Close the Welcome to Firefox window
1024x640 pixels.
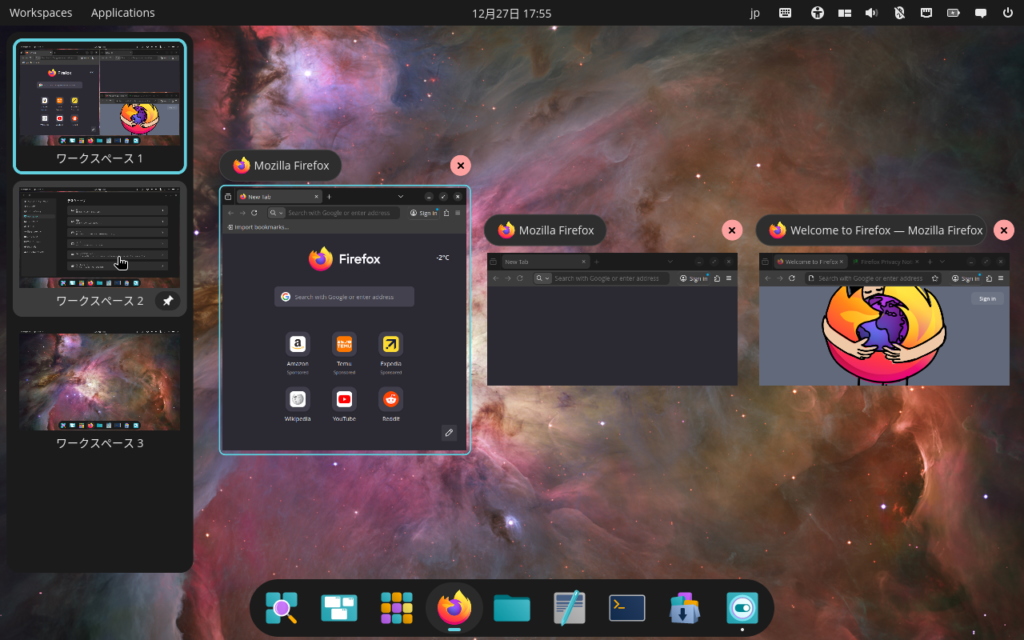1003,230
